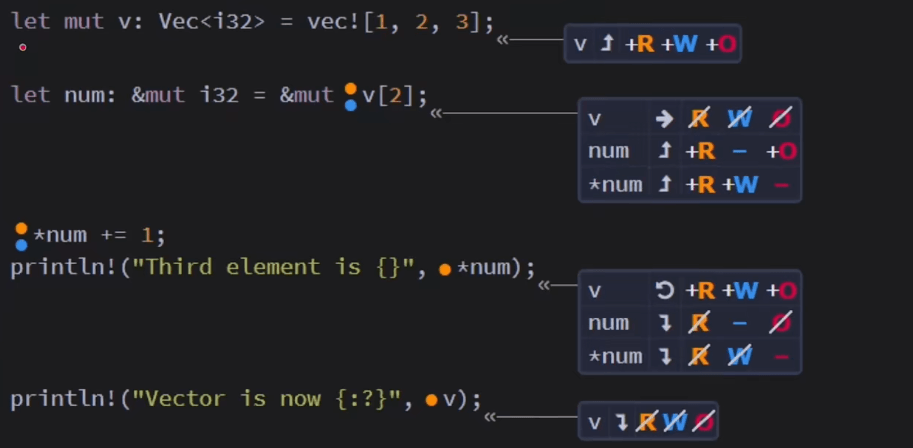Click the « marker after the vec![1, 2, 3] line
913x448 pixels.
coord(502,40)
